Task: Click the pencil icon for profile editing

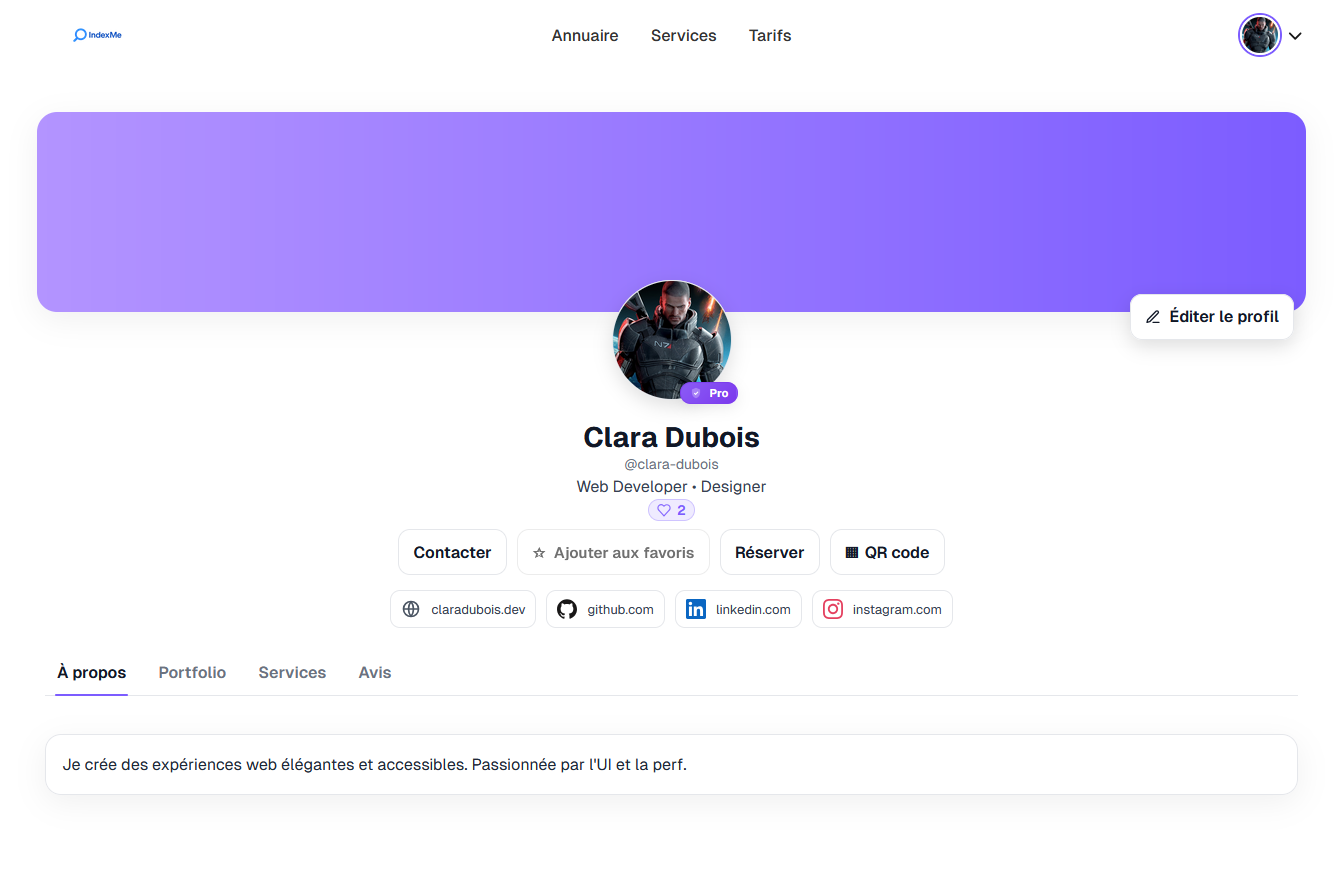Action: click(1153, 317)
